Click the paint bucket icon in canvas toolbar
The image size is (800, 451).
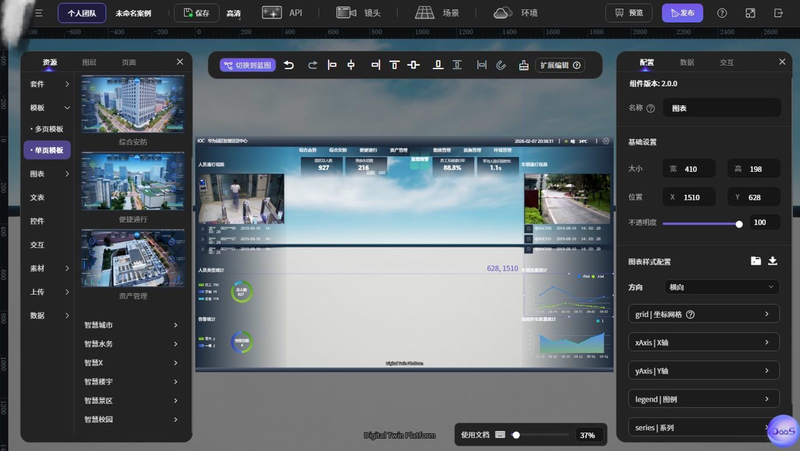coord(523,65)
